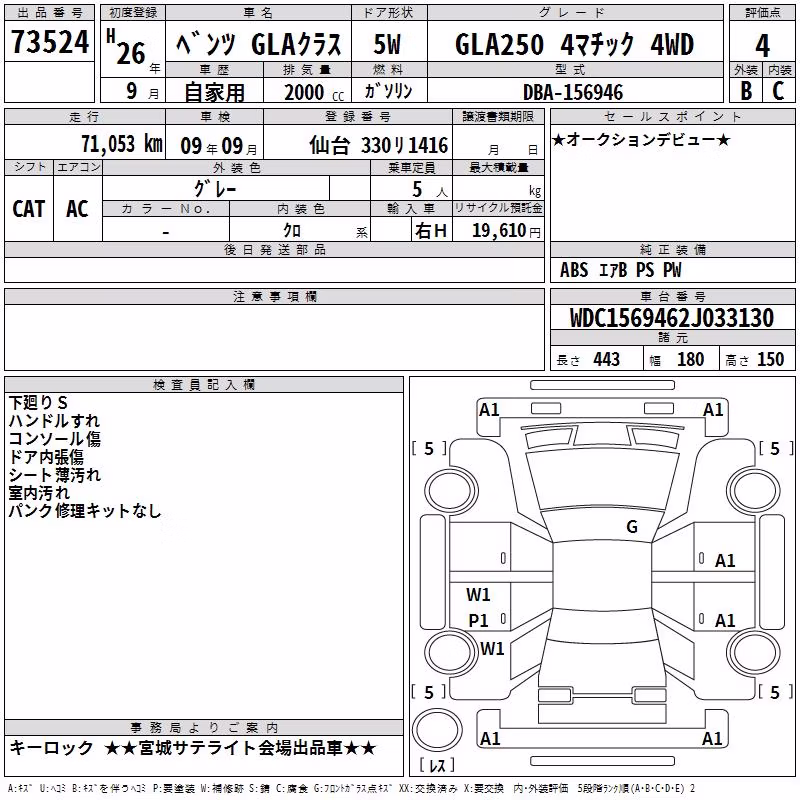Click inspector note 室内汚れ

(x=39, y=493)
